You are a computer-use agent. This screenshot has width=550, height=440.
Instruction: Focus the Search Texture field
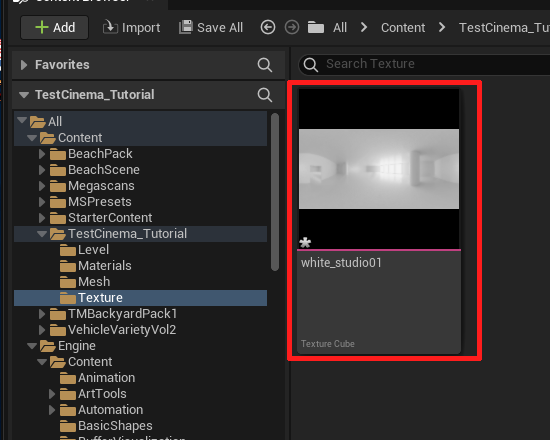pos(424,64)
